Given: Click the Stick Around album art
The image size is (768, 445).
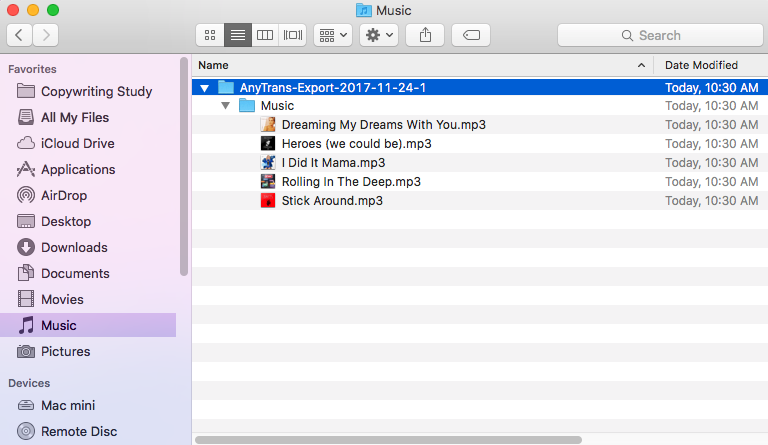Looking at the screenshot, I should 268,201.
